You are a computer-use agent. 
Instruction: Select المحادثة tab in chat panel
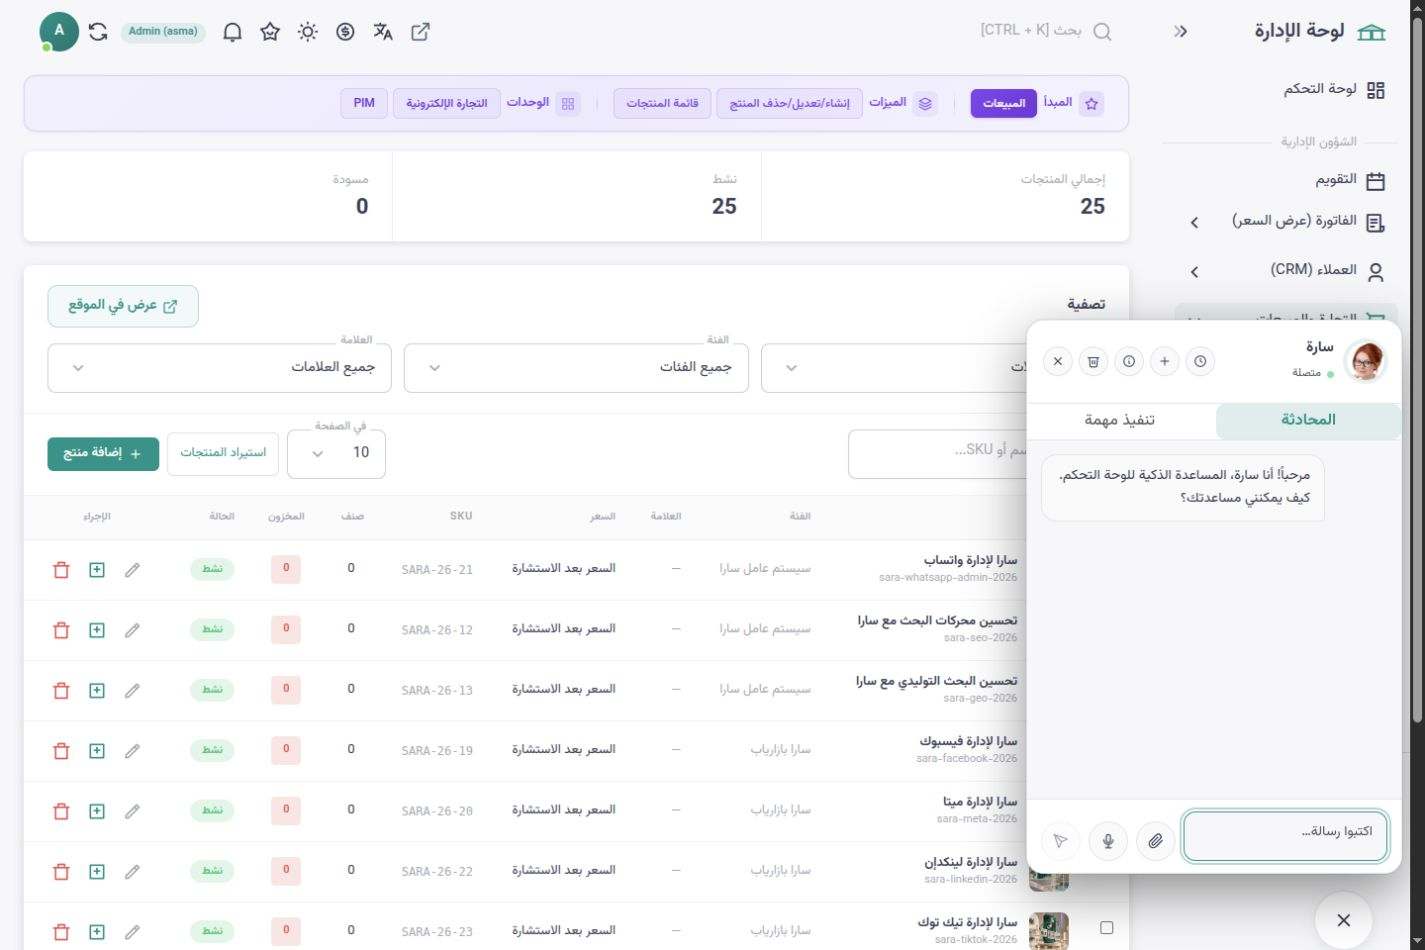tap(1308, 420)
